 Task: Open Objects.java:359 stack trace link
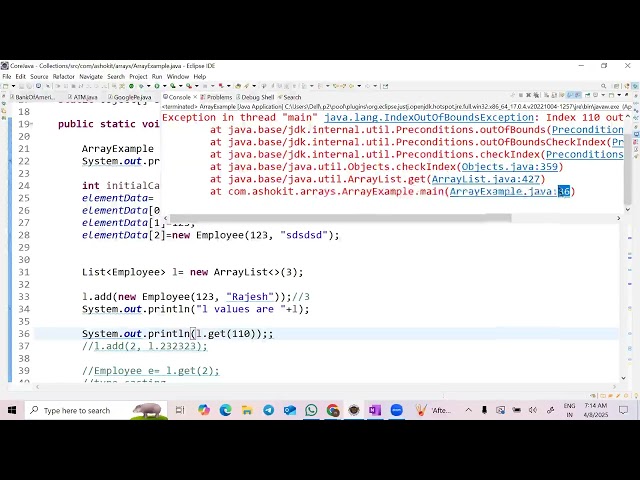click(509, 167)
